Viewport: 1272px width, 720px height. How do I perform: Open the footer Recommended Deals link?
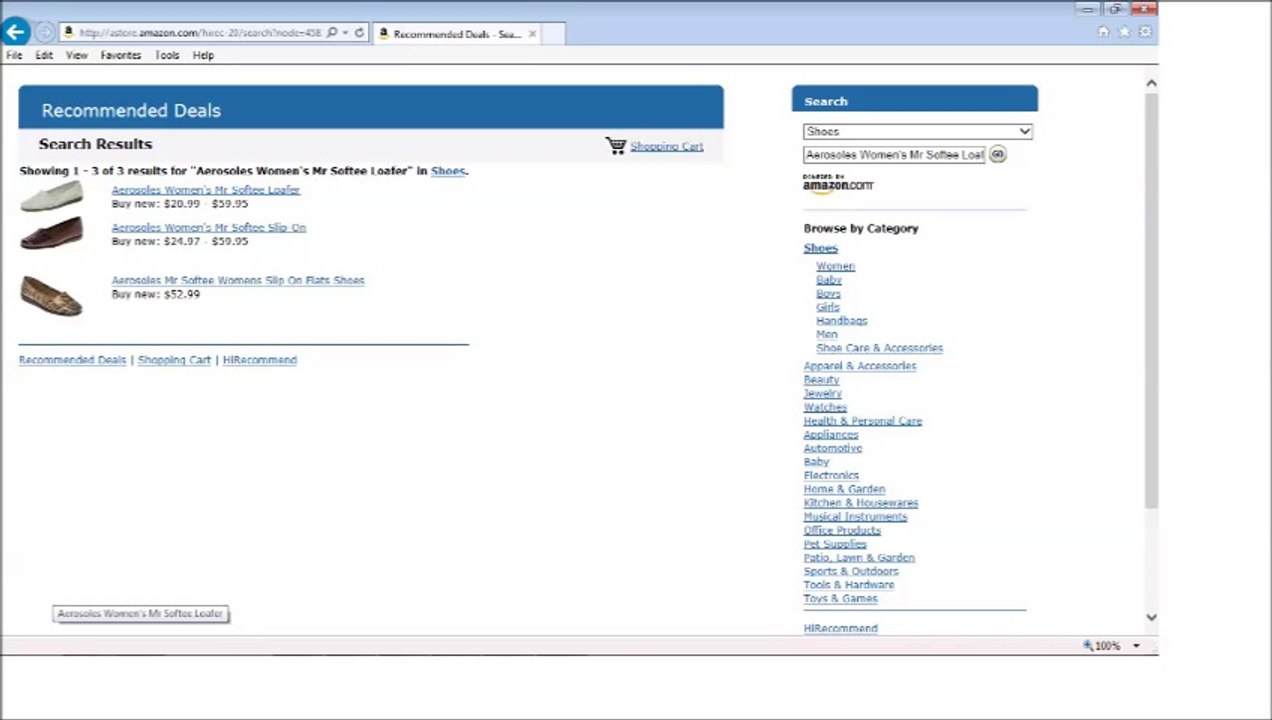click(x=72, y=360)
